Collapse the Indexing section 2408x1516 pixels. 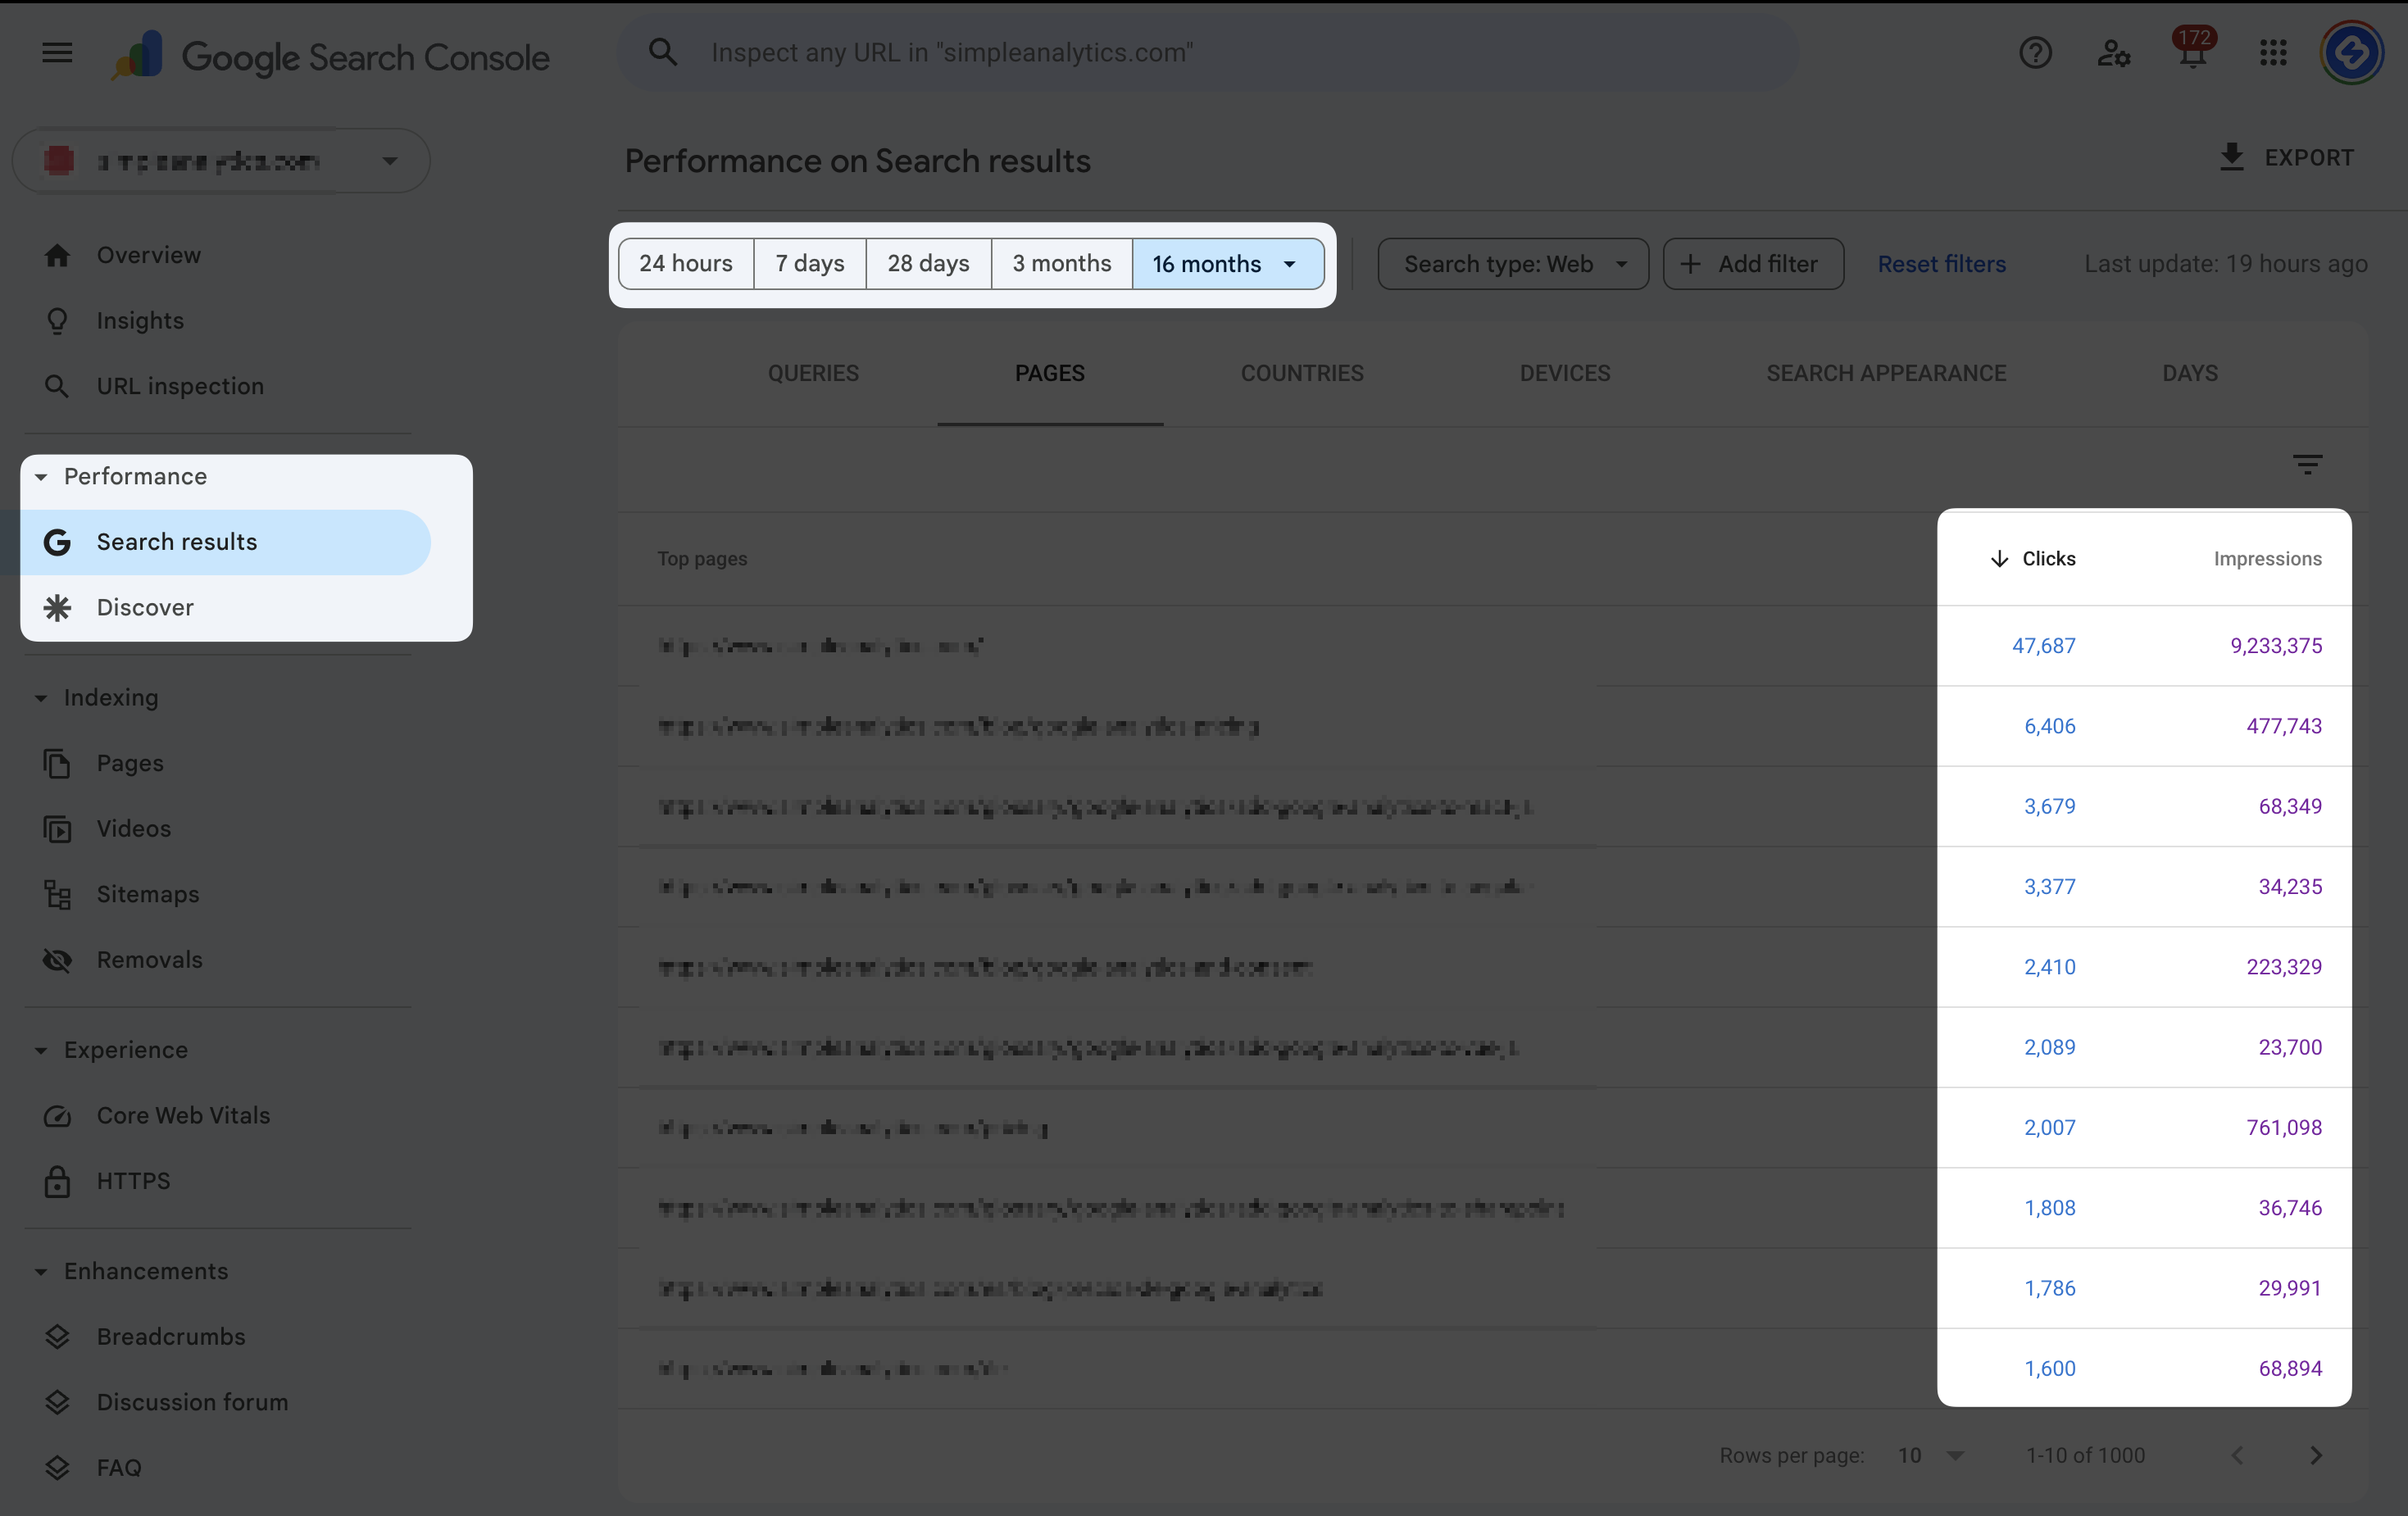pos(41,698)
